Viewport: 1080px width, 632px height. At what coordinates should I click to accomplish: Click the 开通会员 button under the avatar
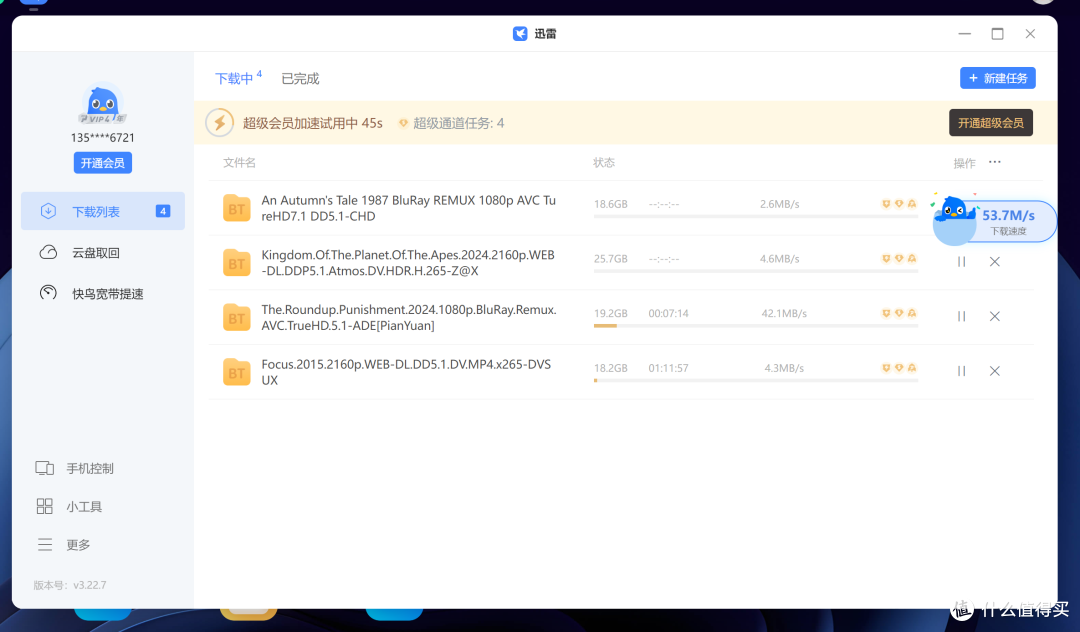[103, 163]
